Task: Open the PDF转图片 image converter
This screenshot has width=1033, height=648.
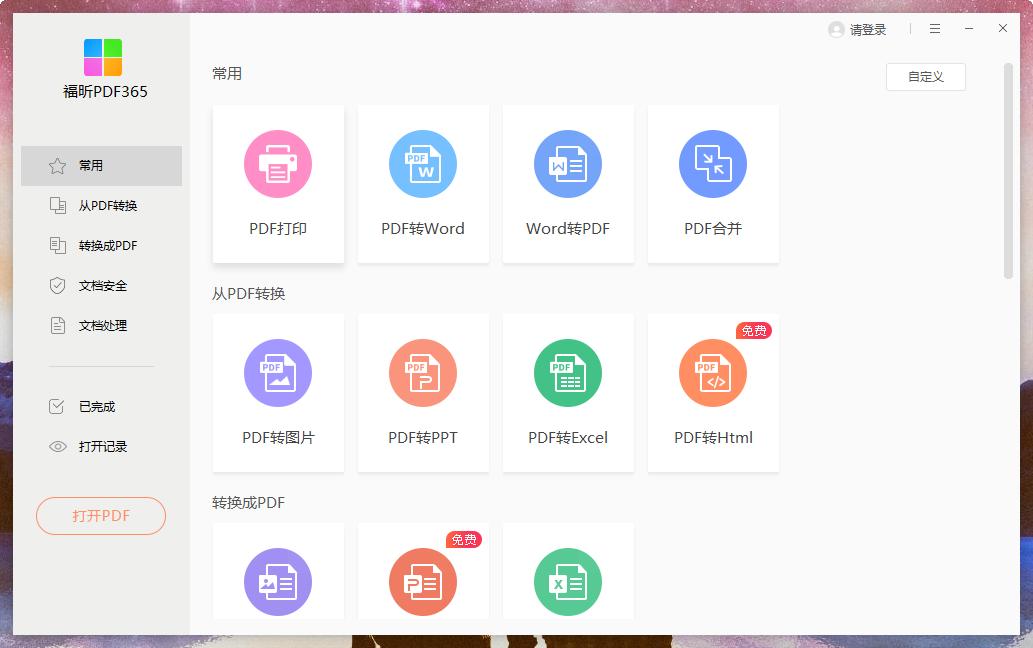Action: [278, 393]
